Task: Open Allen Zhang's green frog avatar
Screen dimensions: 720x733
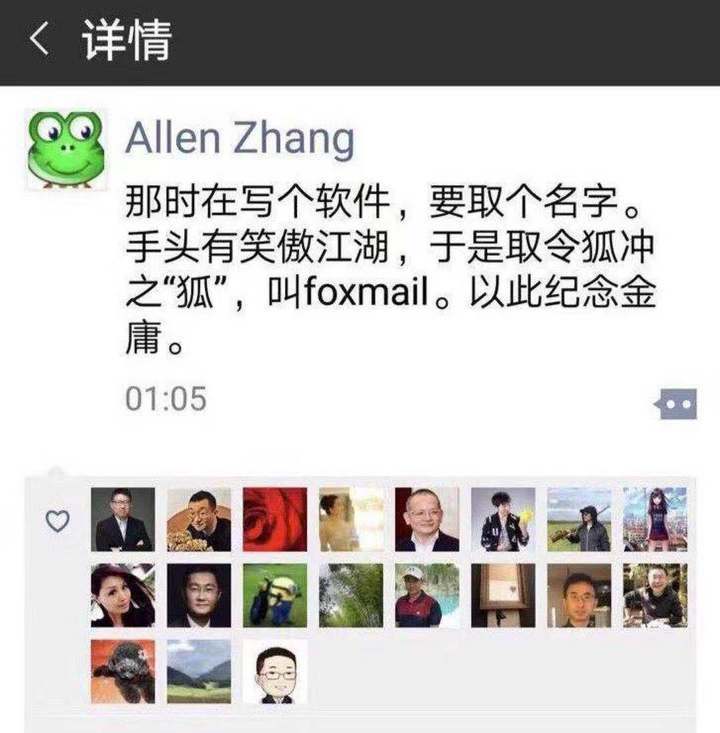Action: [65, 150]
